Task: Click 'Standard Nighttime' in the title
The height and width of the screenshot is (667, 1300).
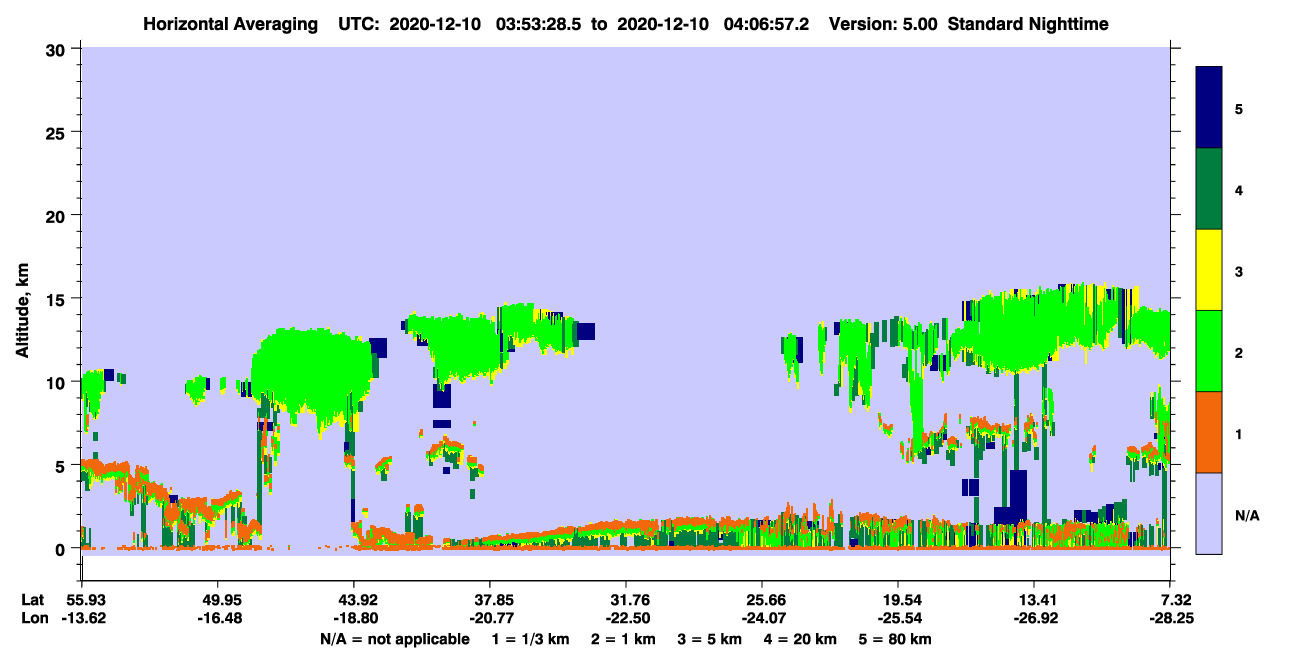Action: click(x=1028, y=24)
